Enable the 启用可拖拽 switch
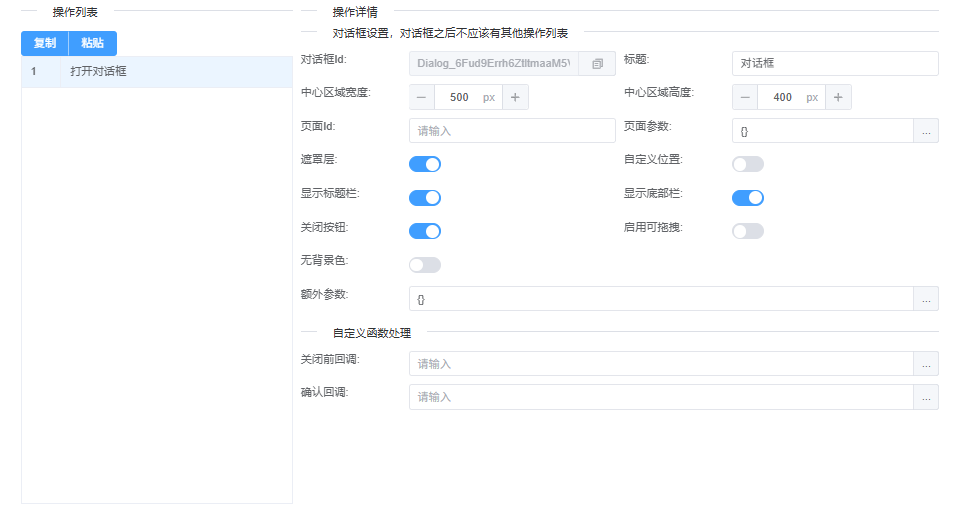958x506 pixels. click(x=748, y=231)
